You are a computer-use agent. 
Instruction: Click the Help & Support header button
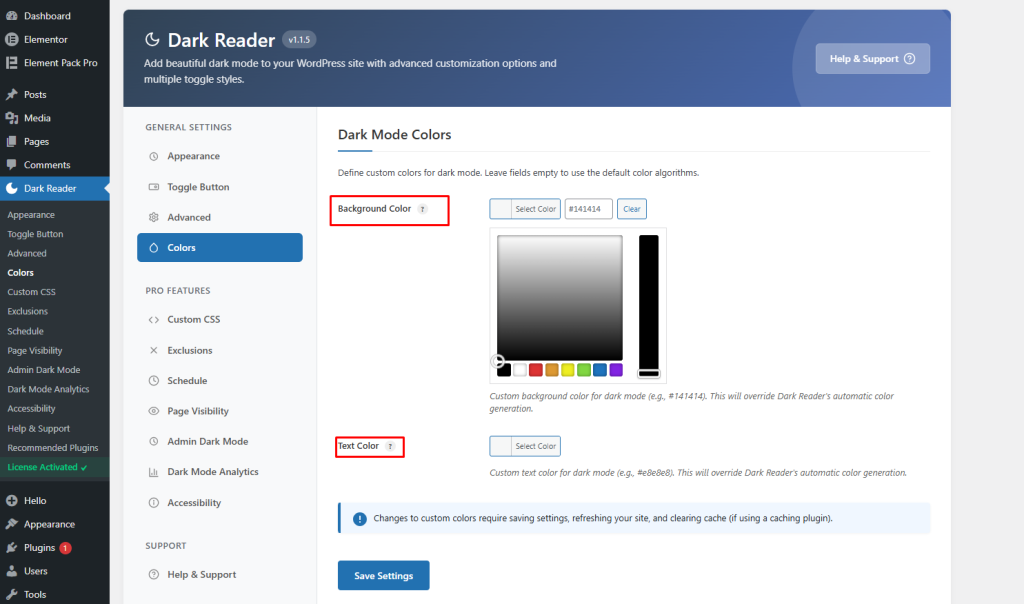[872, 59]
